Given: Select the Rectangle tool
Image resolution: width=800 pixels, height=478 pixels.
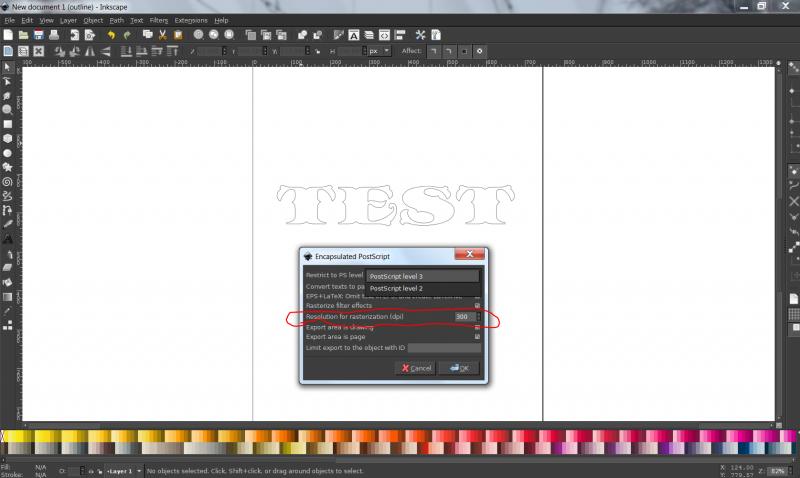Looking at the screenshot, I should pos(7,124).
